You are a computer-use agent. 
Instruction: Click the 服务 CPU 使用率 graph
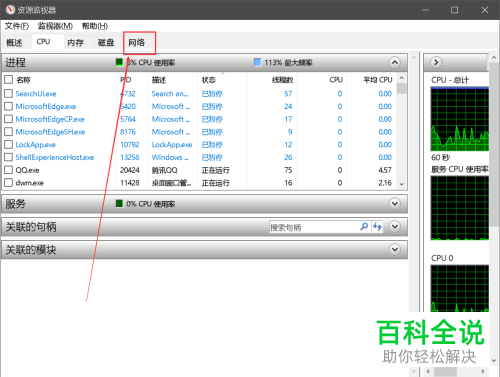click(460, 208)
